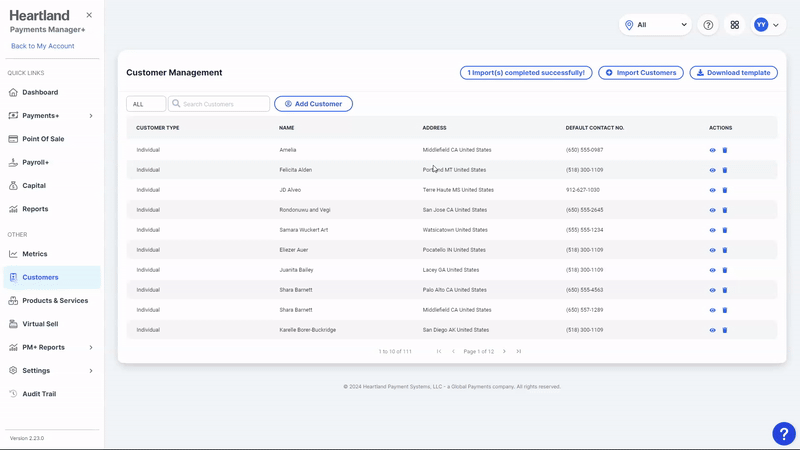800x450 pixels.
Task: Click the Name column header
Action: click(x=286, y=128)
